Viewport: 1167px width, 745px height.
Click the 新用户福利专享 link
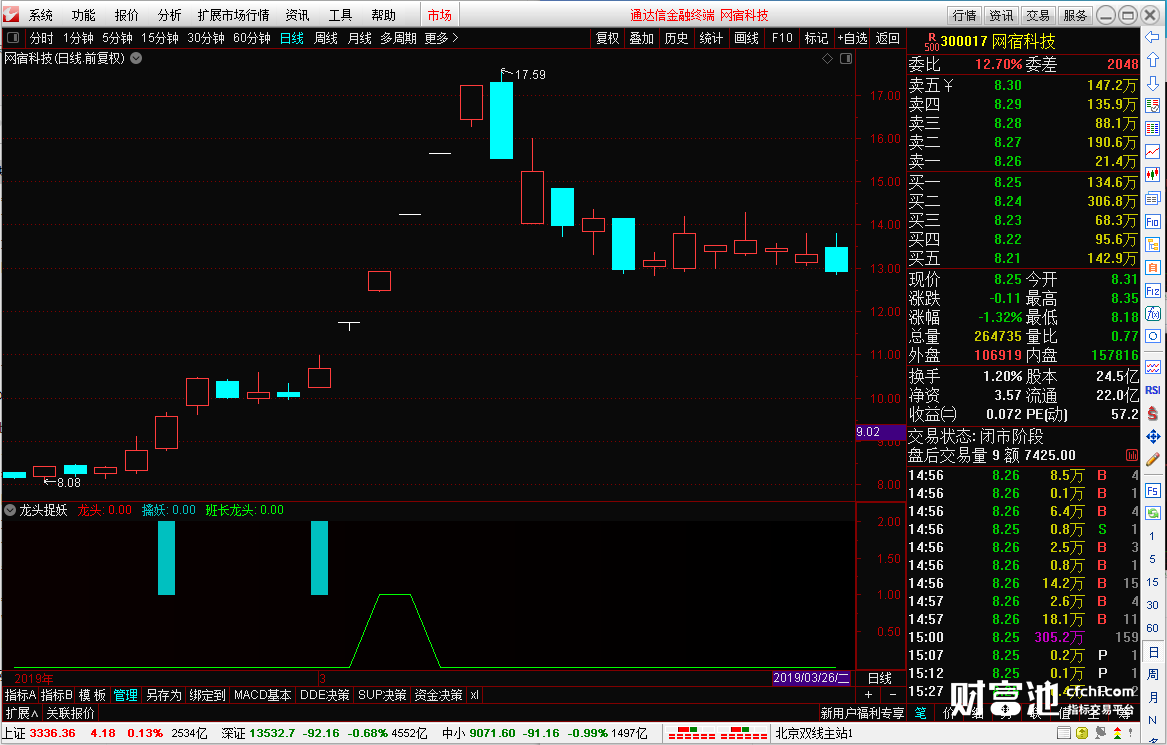[863, 713]
